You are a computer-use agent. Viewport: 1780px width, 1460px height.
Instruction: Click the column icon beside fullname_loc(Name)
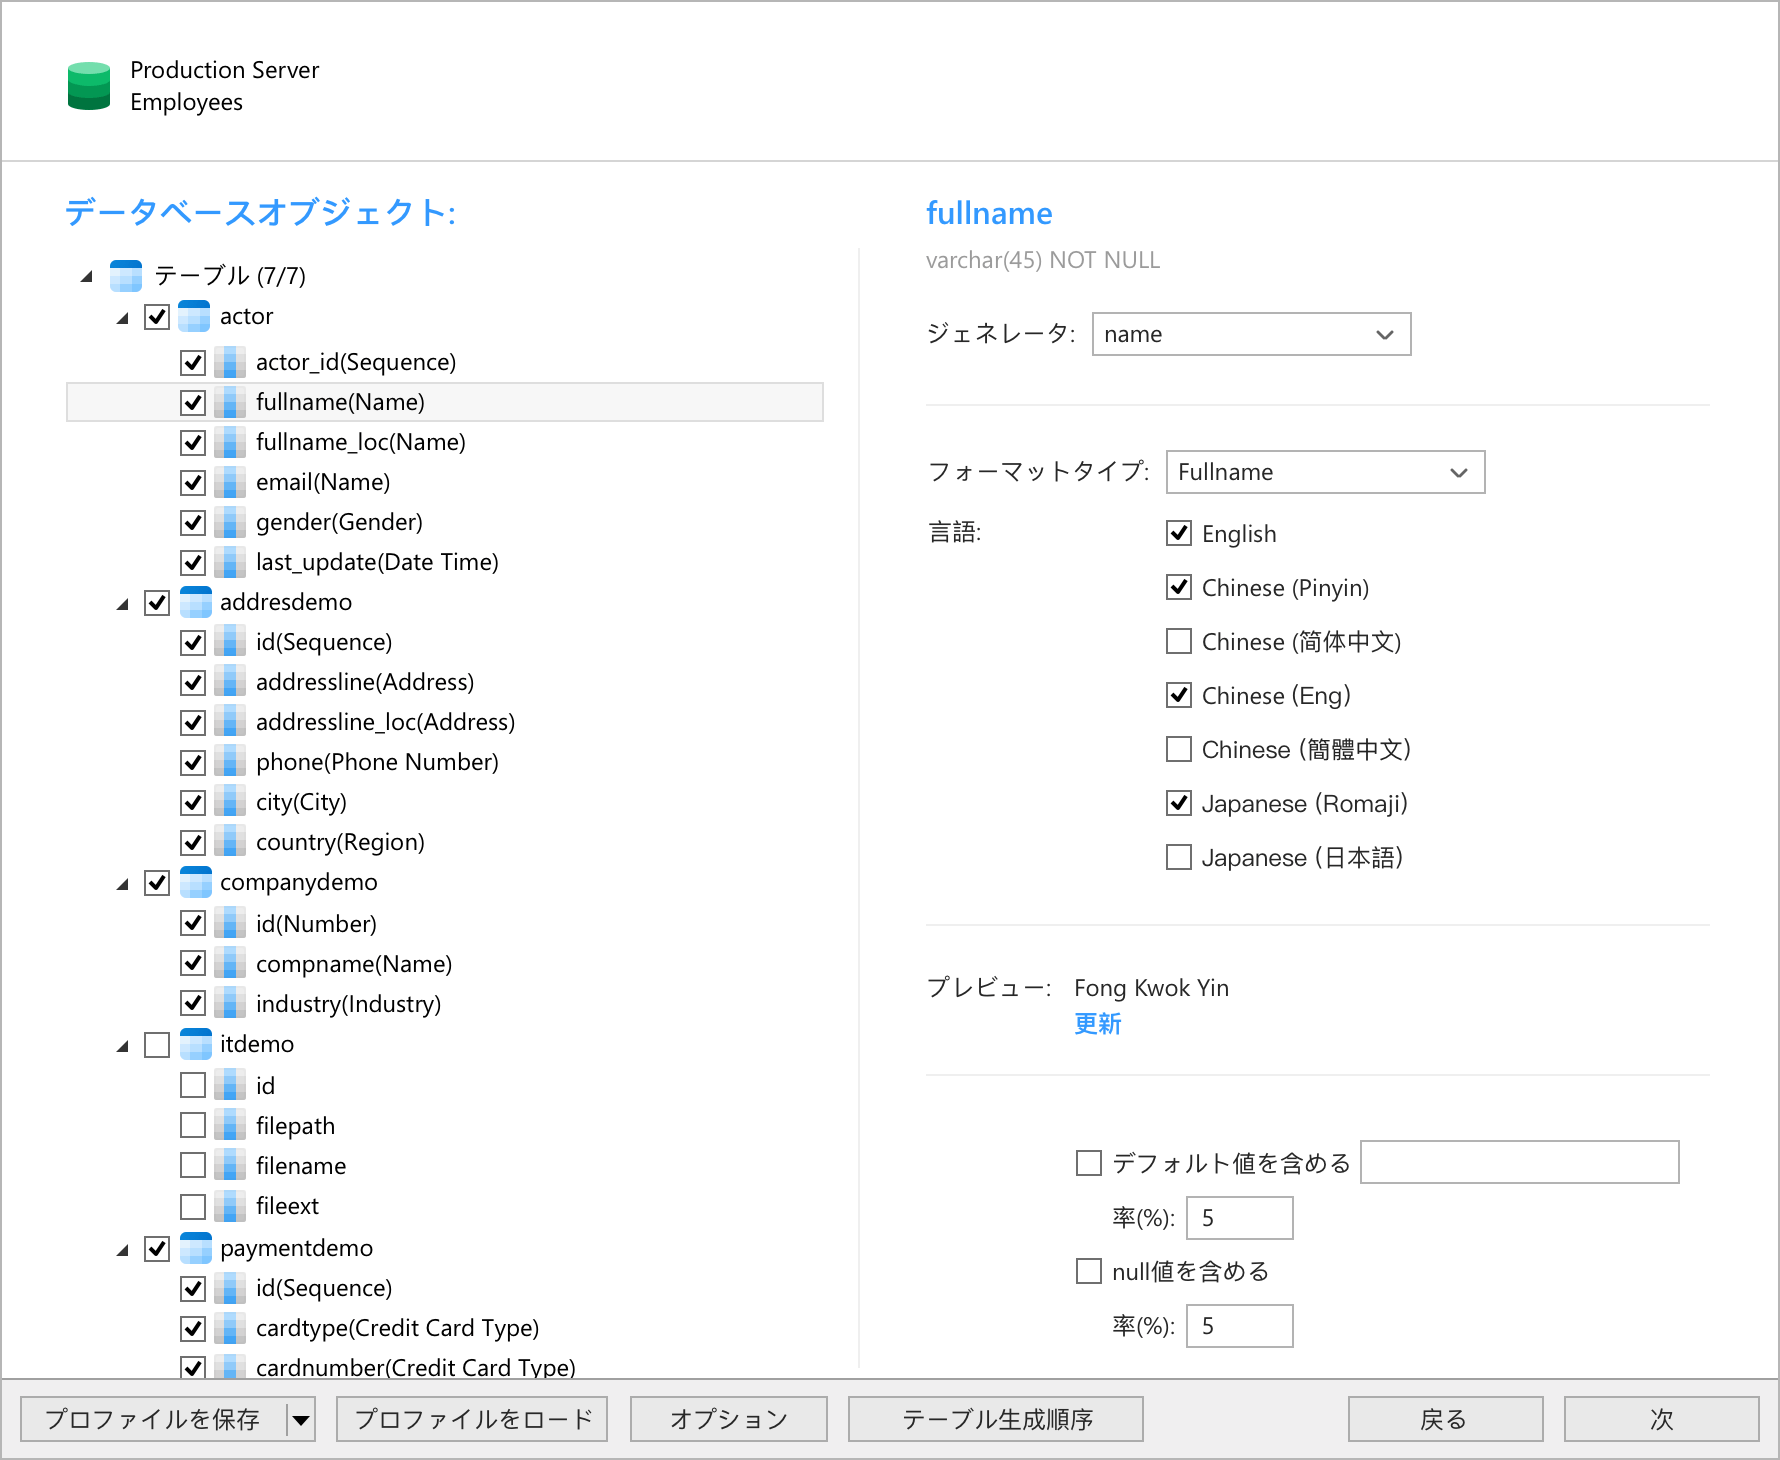pyautogui.click(x=230, y=442)
